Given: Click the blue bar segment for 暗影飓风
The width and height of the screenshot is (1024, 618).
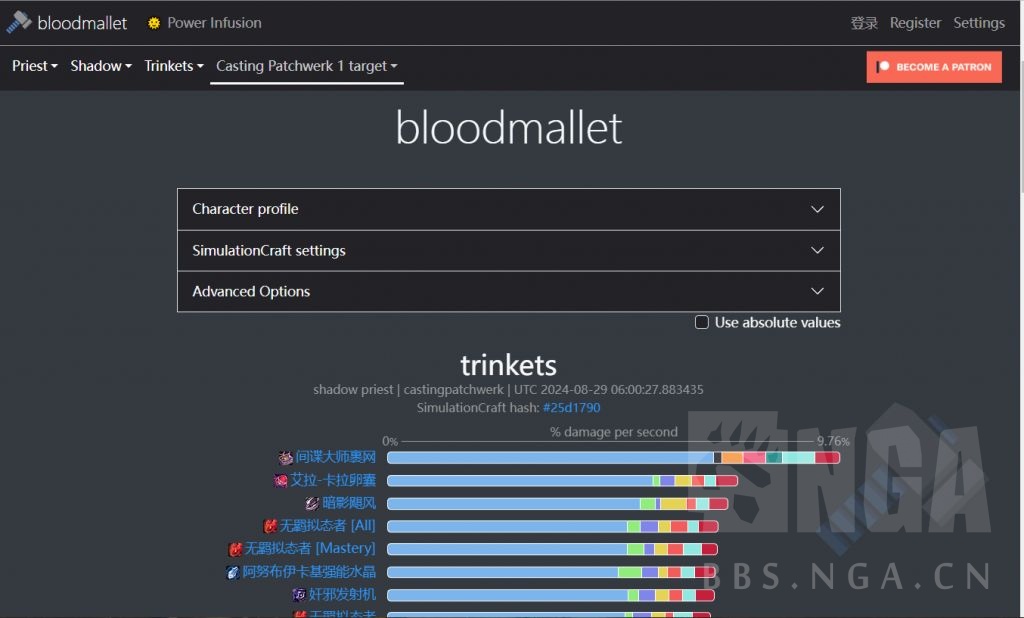Looking at the screenshot, I should point(512,503).
